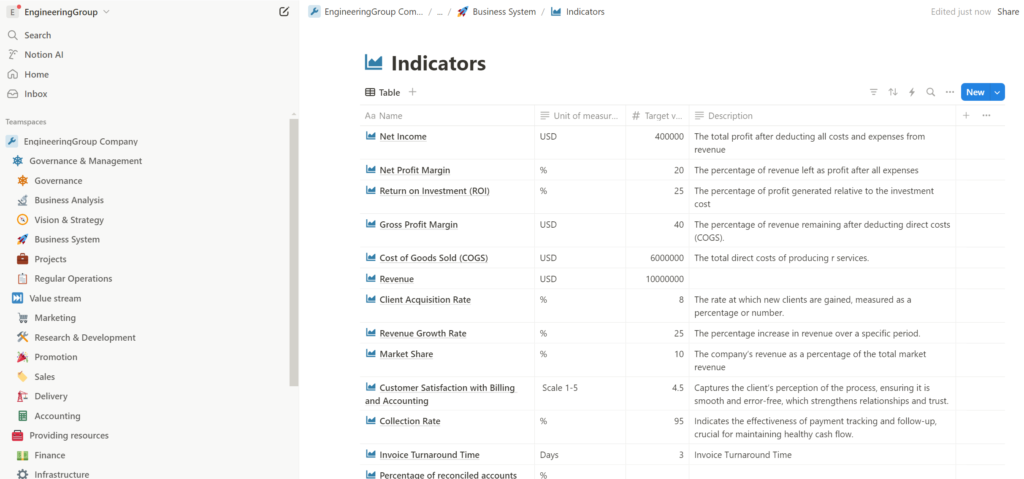The image size is (1024, 479).
Task: Open table options three-dot icon
Action: coord(949,92)
